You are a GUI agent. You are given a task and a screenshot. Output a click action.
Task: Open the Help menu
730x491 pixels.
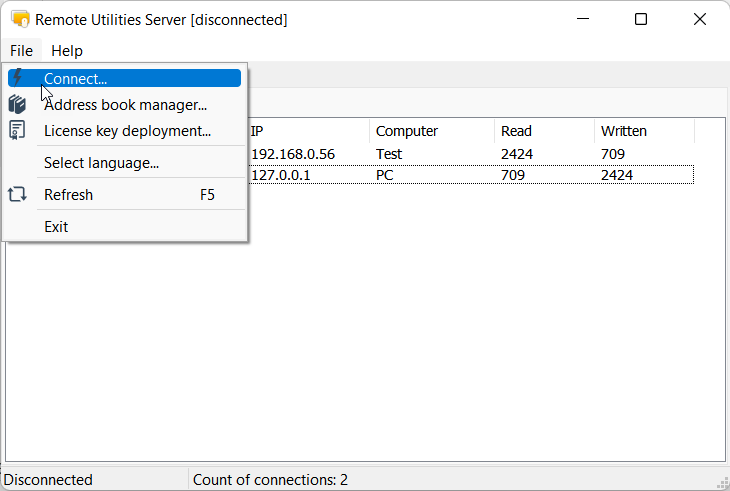[x=67, y=50]
